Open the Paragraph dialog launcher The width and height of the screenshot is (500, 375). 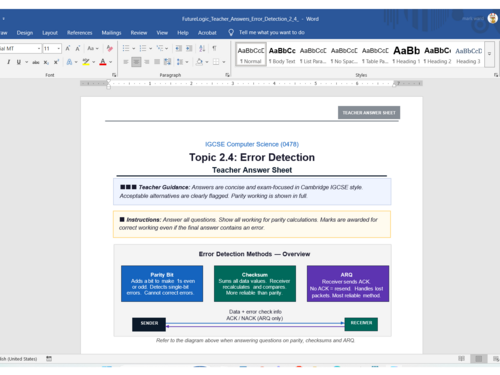[228, 75]
